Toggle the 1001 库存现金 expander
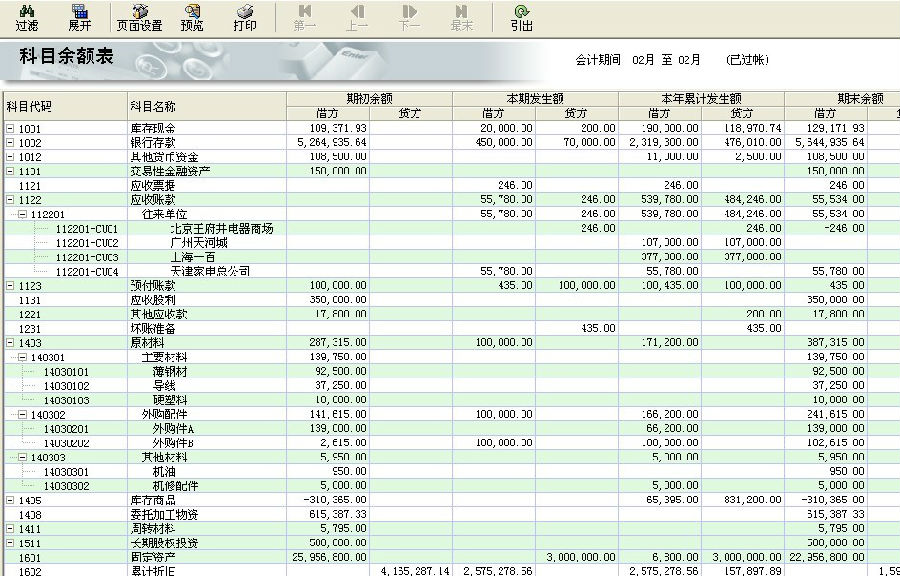 (10, 129)
